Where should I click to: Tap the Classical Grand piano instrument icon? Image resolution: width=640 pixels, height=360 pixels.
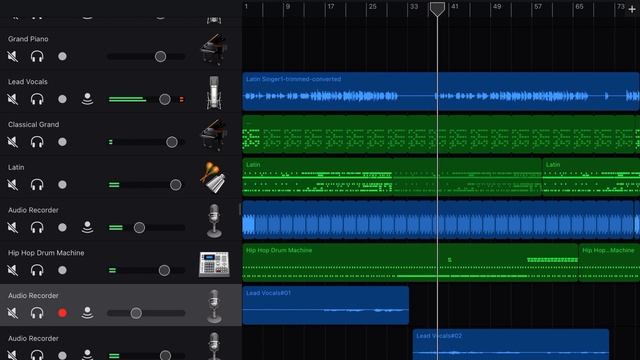tap(214, 135)
